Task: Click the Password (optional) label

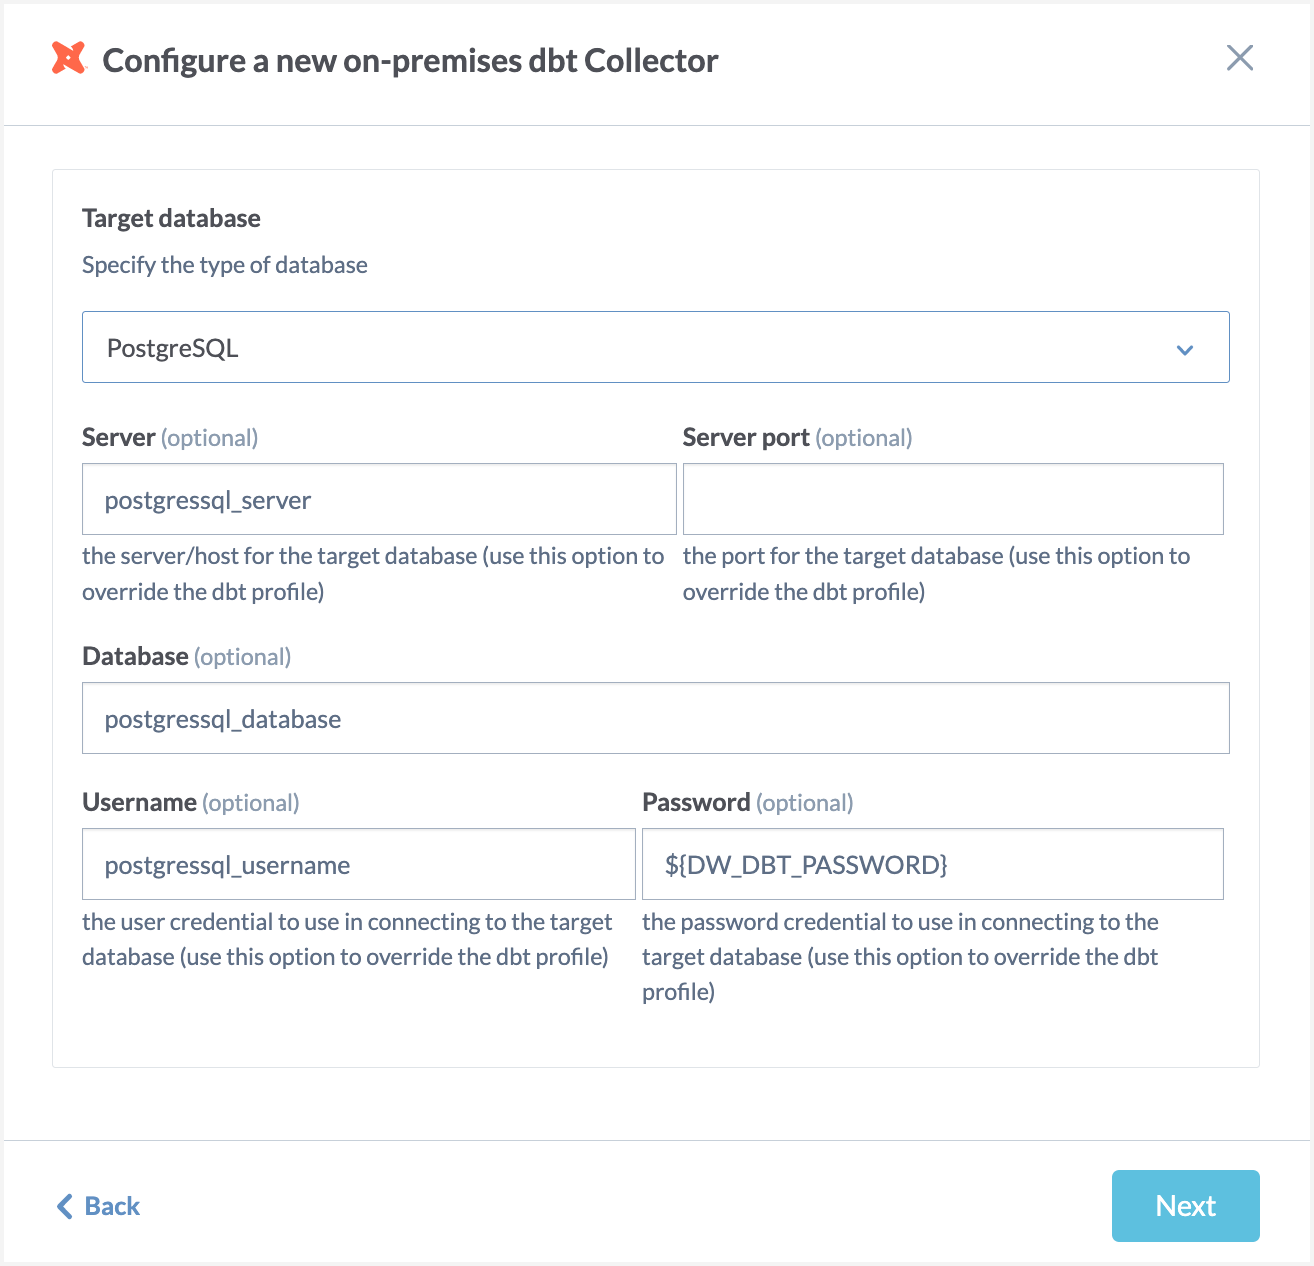Action: tap(747, 803)
